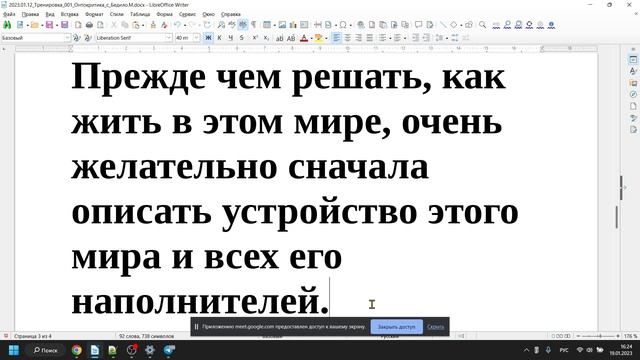Toggle Strikethrough formatting button S
Screen dimensions: 640x360
pos(242,38)
